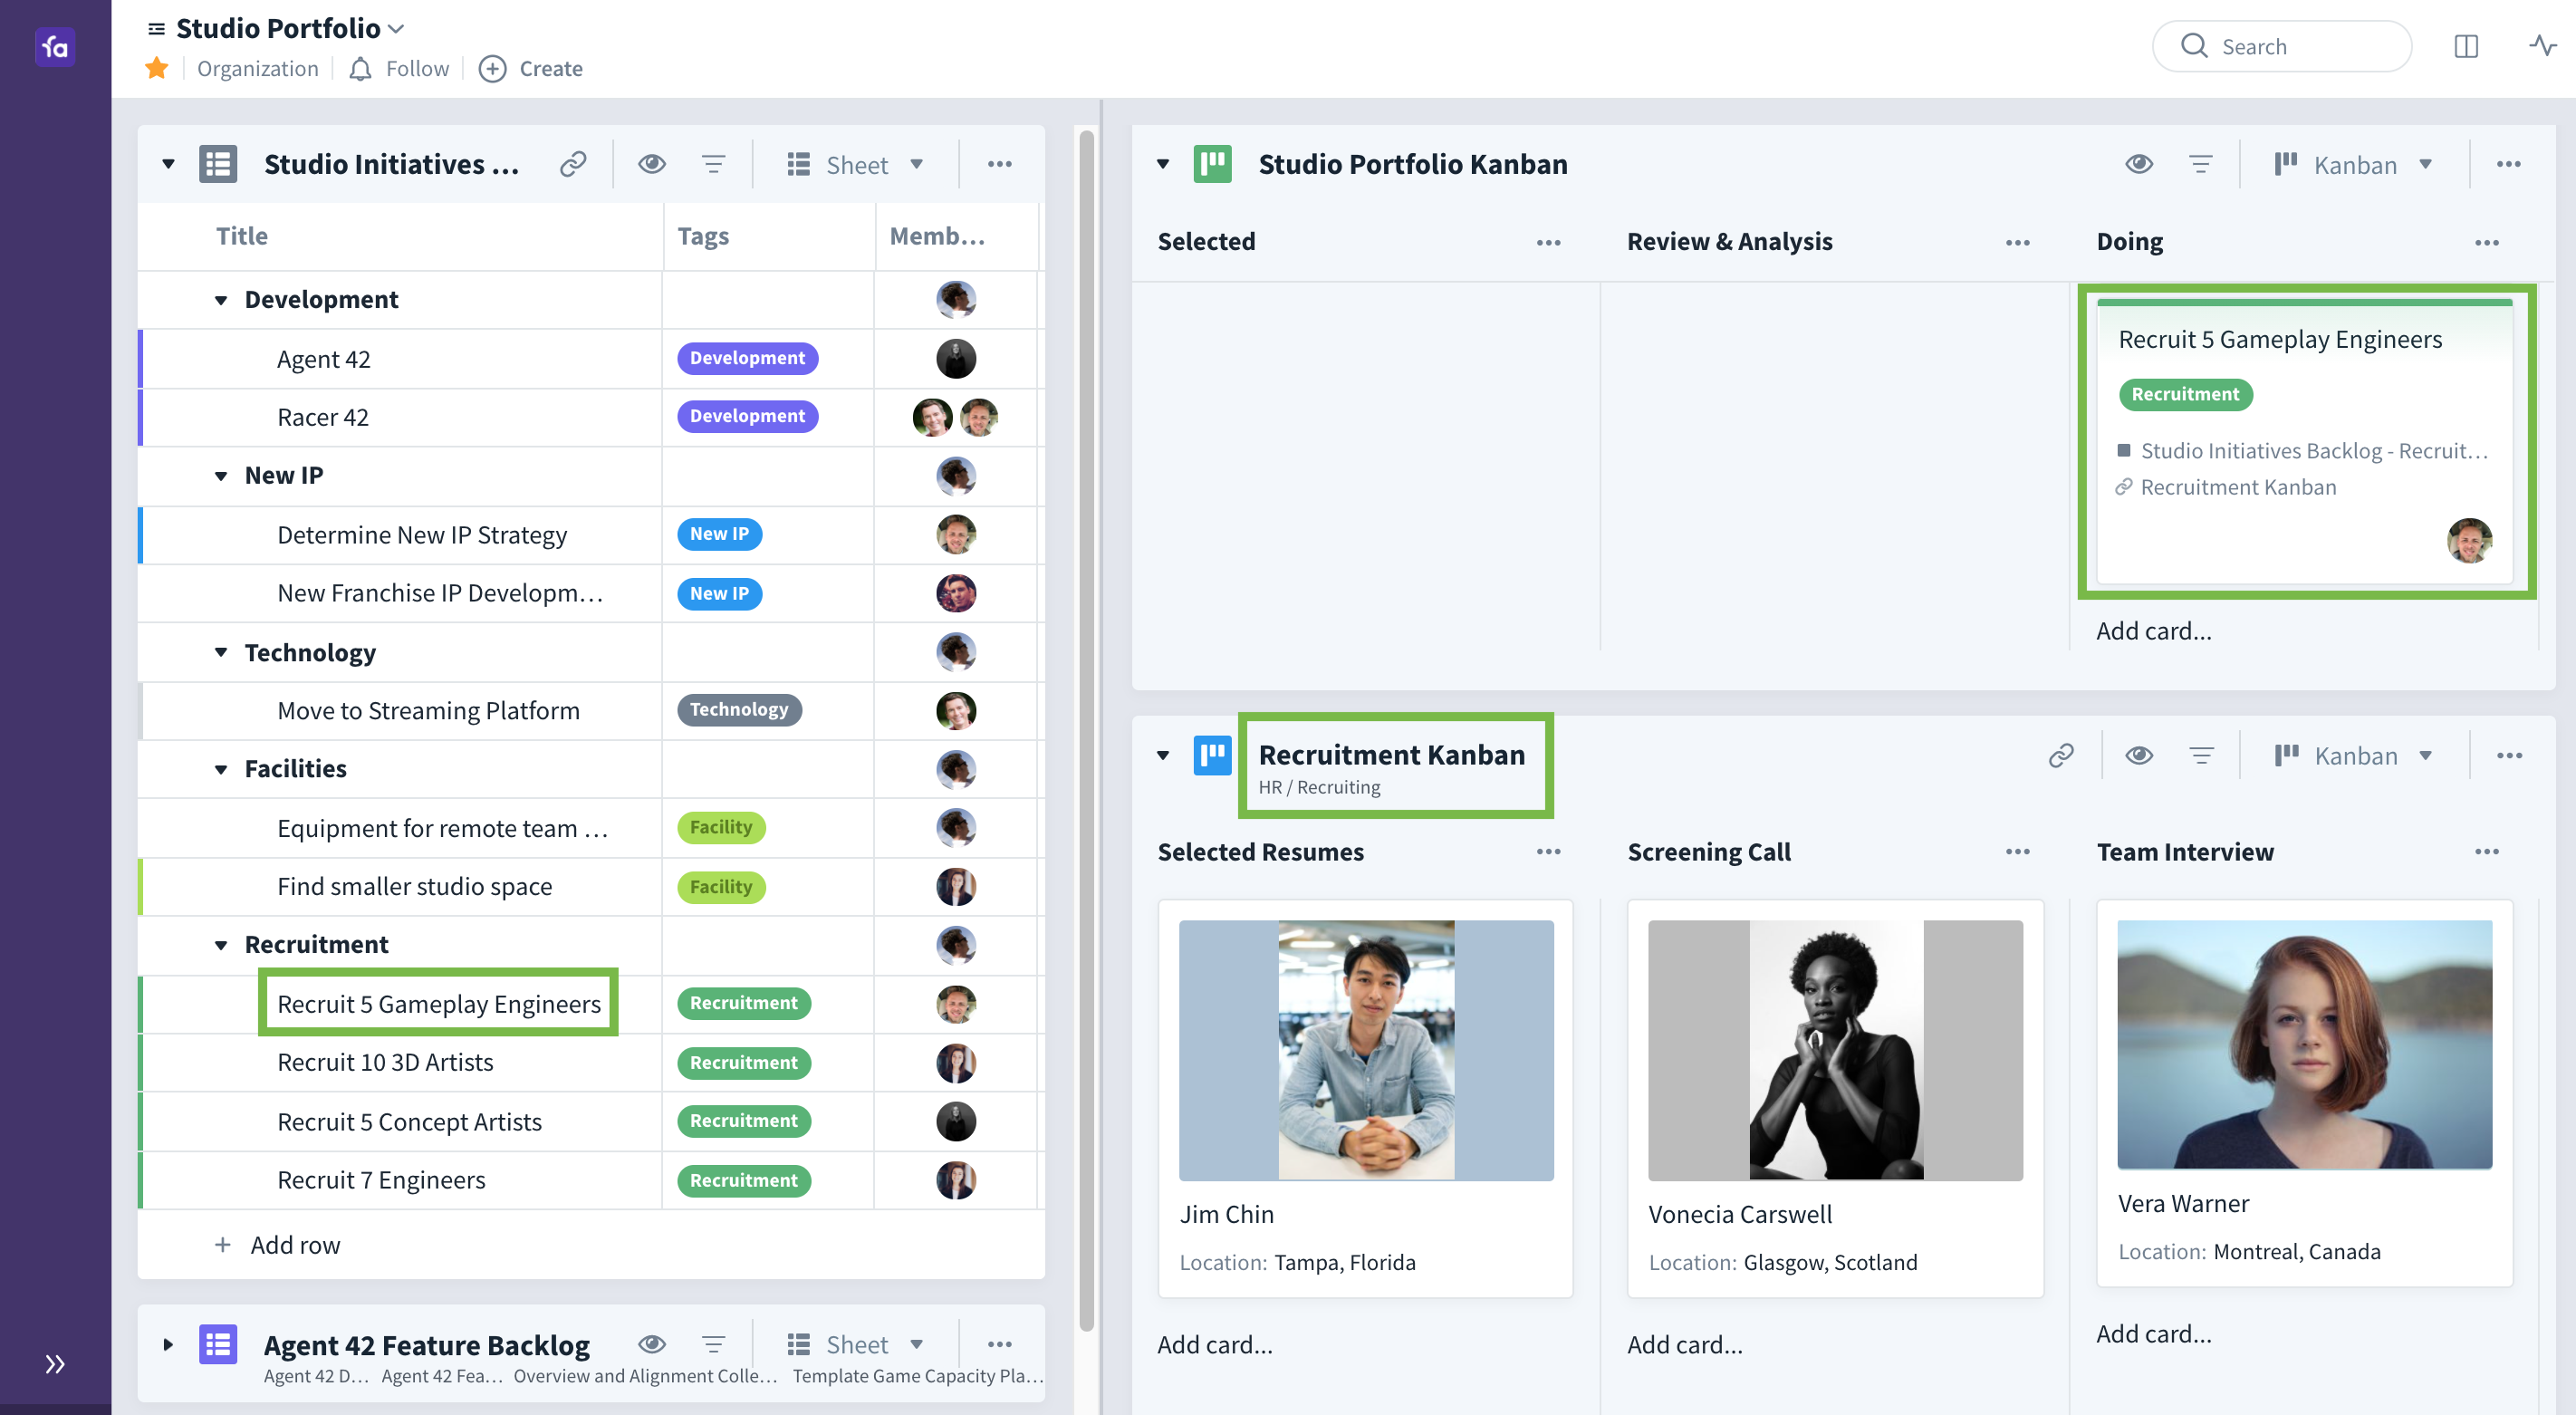Click the board icon beside Recruitment Kanban
The height and width of the screenshot is (1415, 2576).
click(x=1211, y=756)
